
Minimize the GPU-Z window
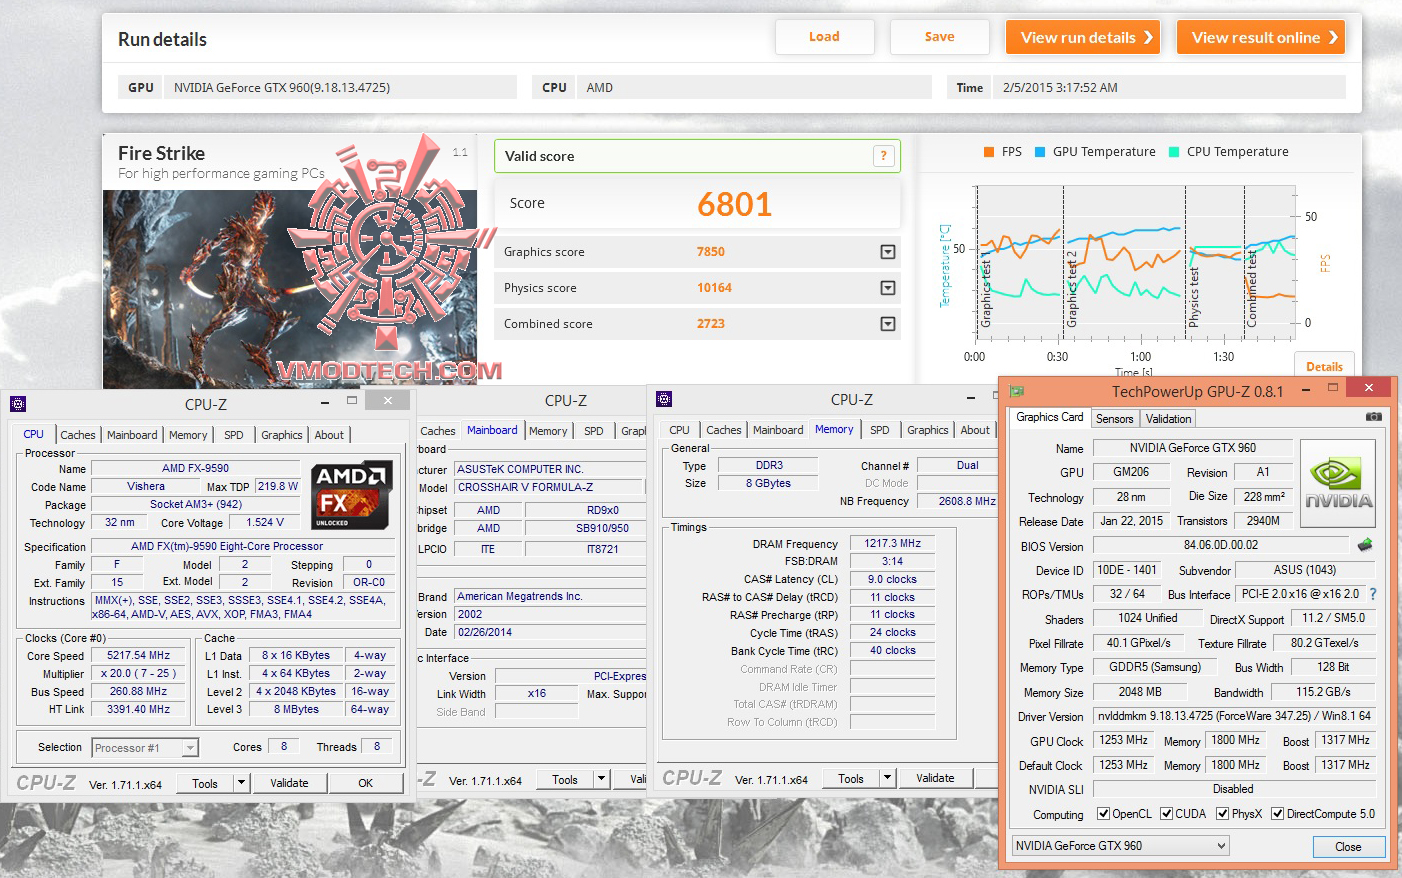pos(1306,389)
